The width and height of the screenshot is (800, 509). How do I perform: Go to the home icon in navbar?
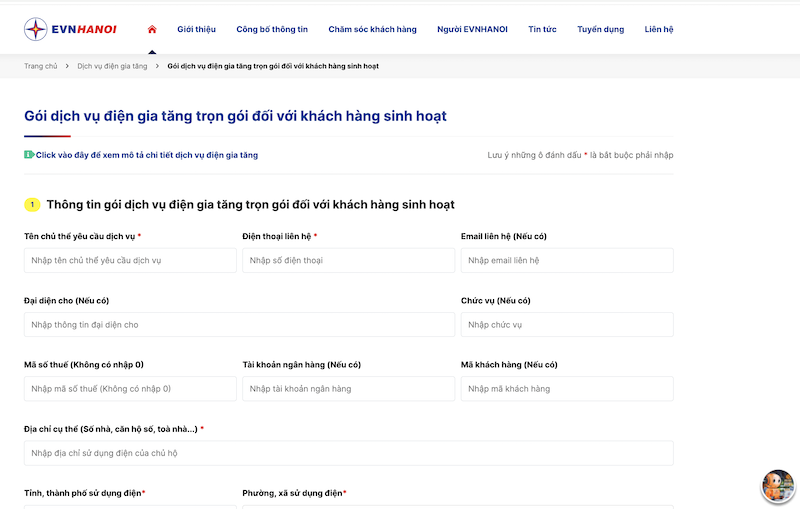pos(152,29)
